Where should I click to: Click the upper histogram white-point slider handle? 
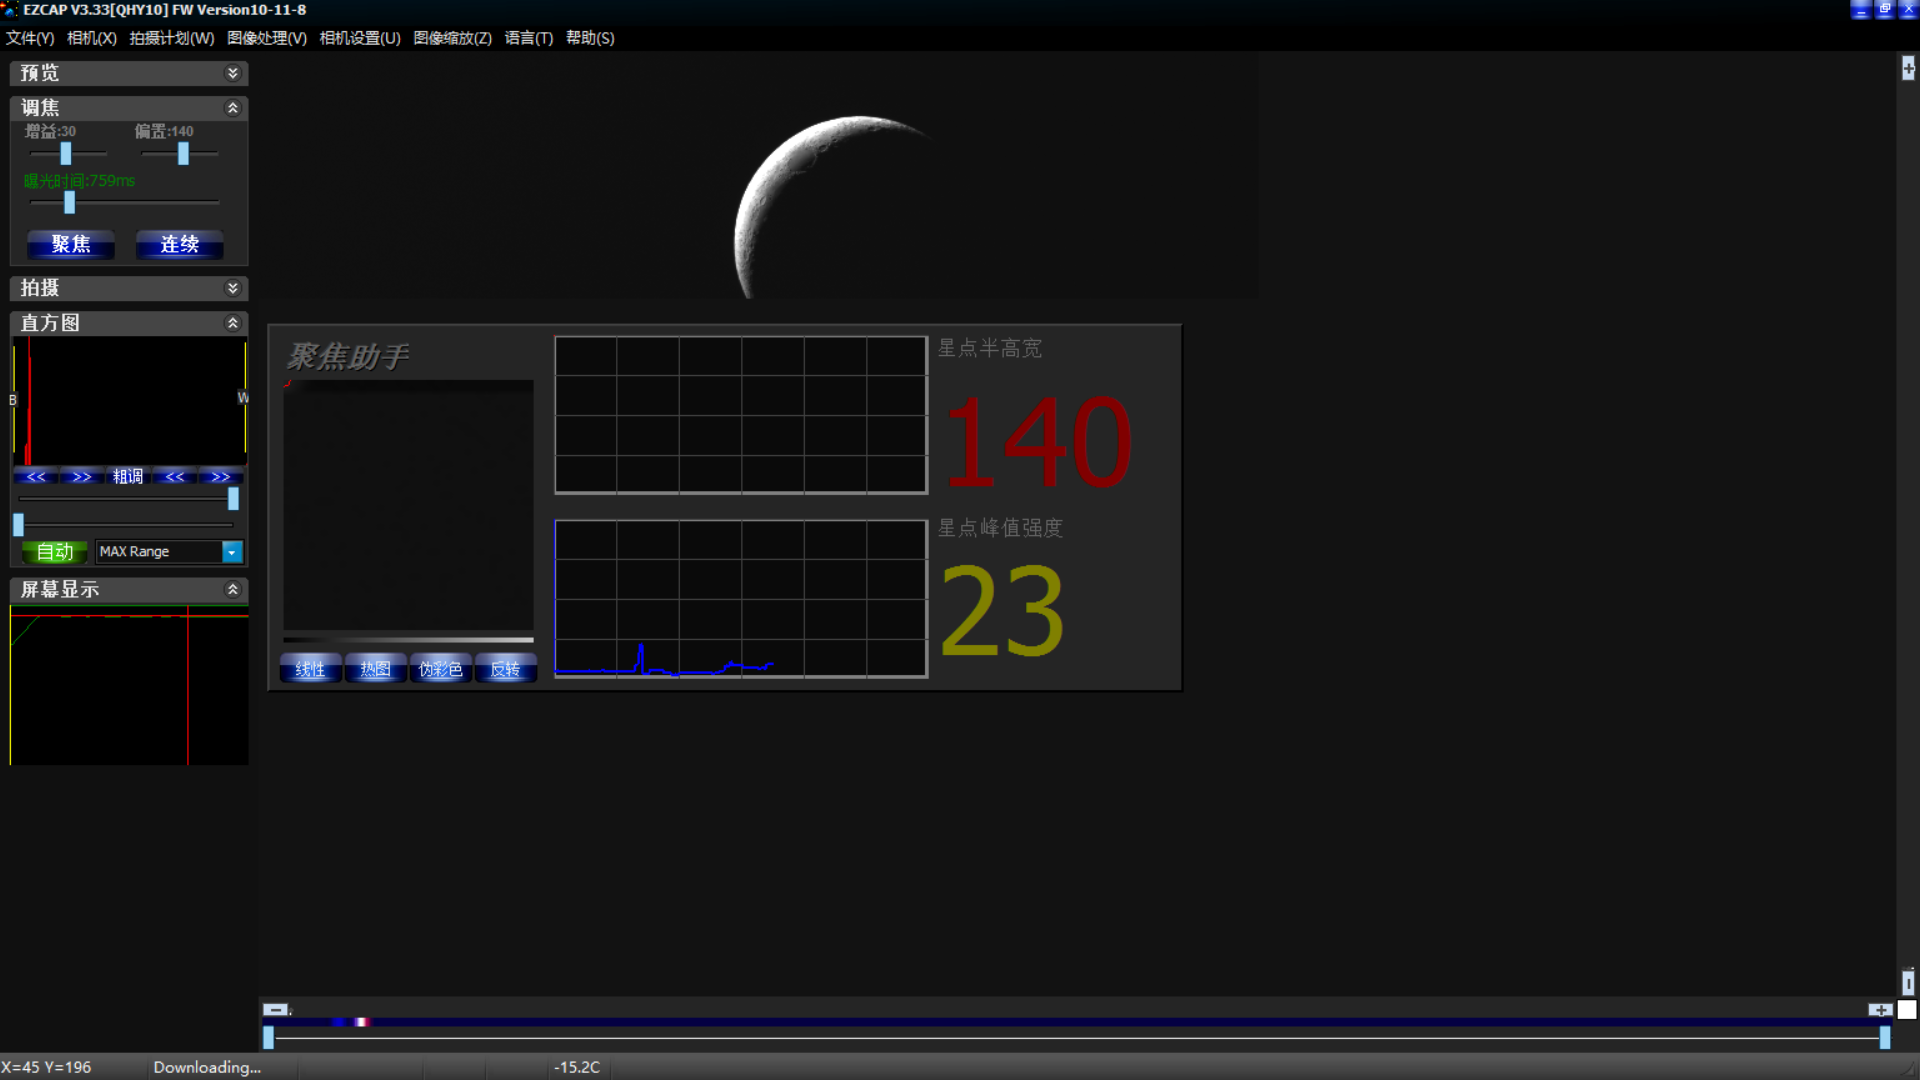(233, 498)
